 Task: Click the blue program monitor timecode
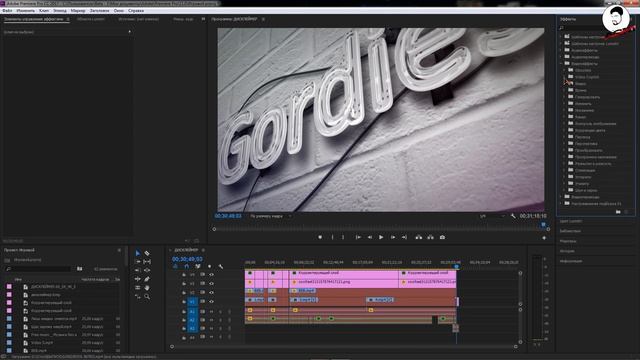click(x=228, y=216)
